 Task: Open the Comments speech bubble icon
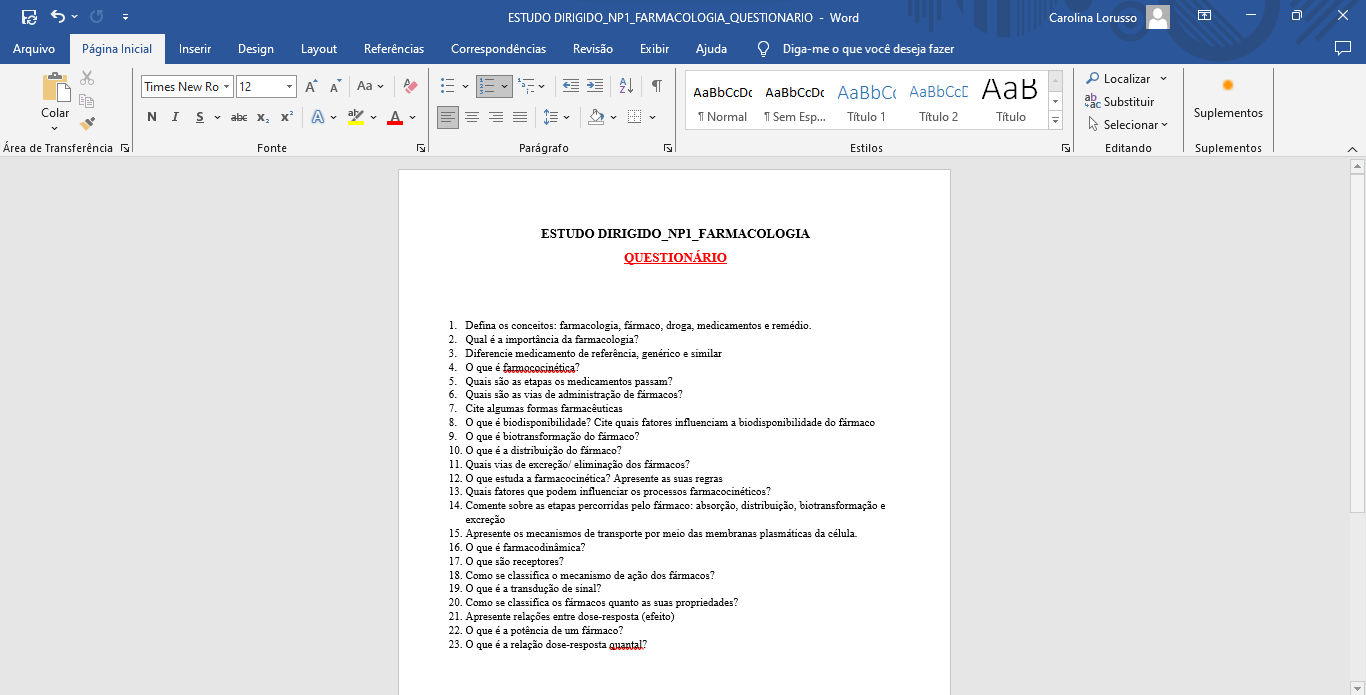[1343, 48]
